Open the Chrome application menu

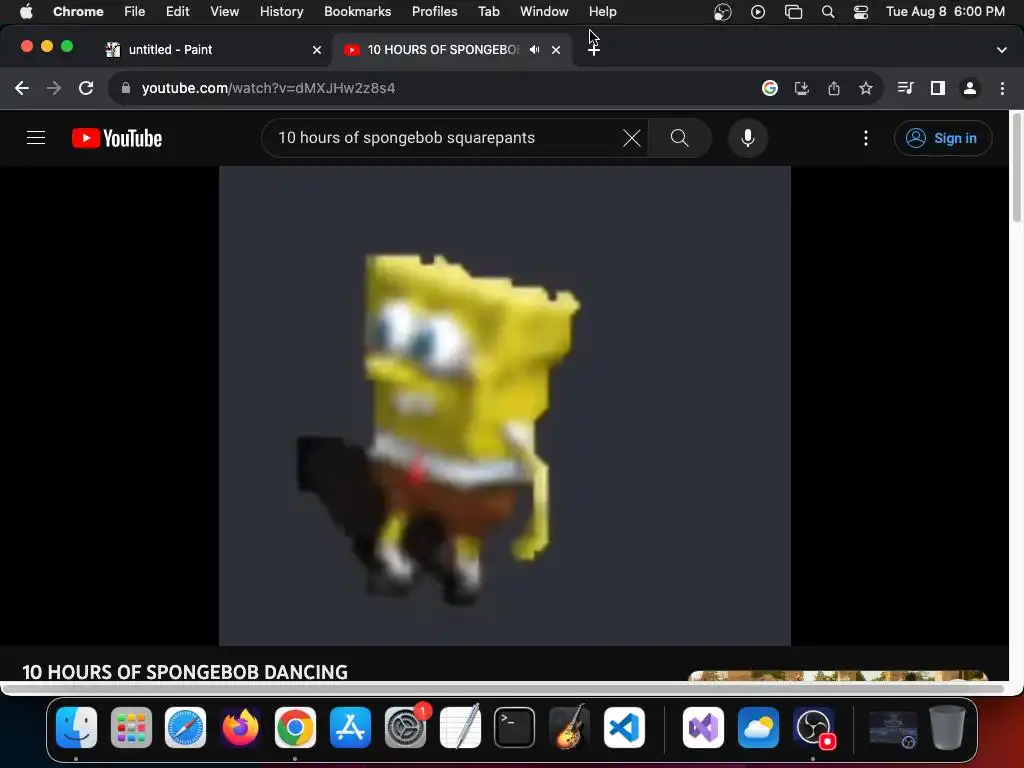[78, 12]
